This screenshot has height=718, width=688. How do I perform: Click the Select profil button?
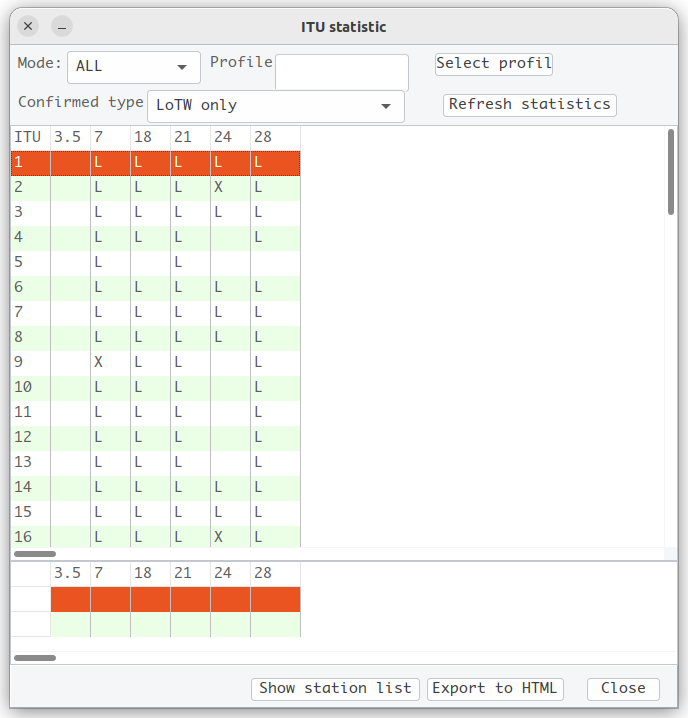pyautogui.click(x=494, y=64)
